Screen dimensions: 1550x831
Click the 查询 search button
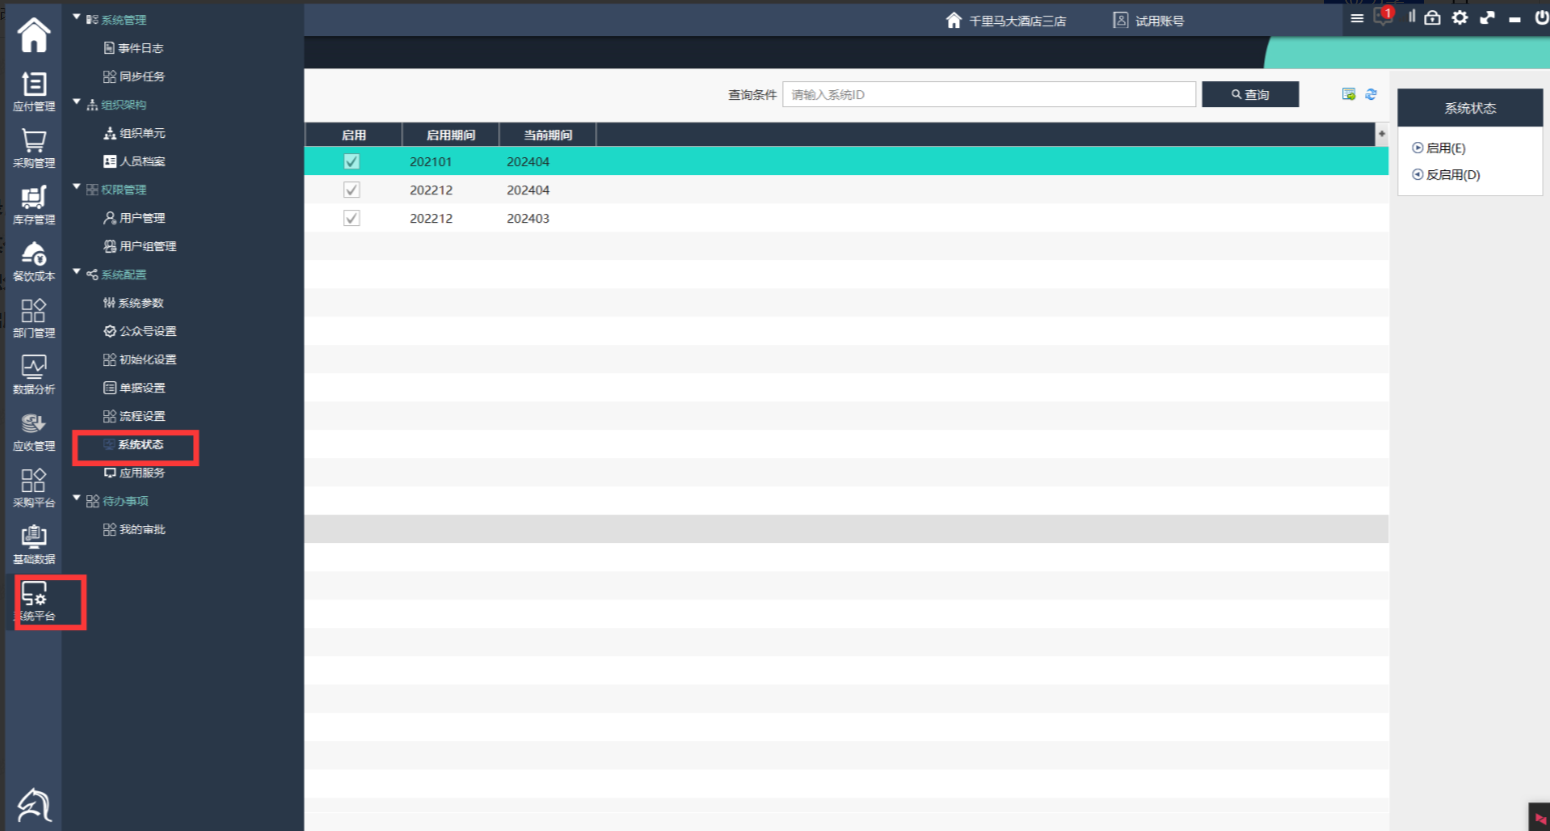coord(1250,94)
